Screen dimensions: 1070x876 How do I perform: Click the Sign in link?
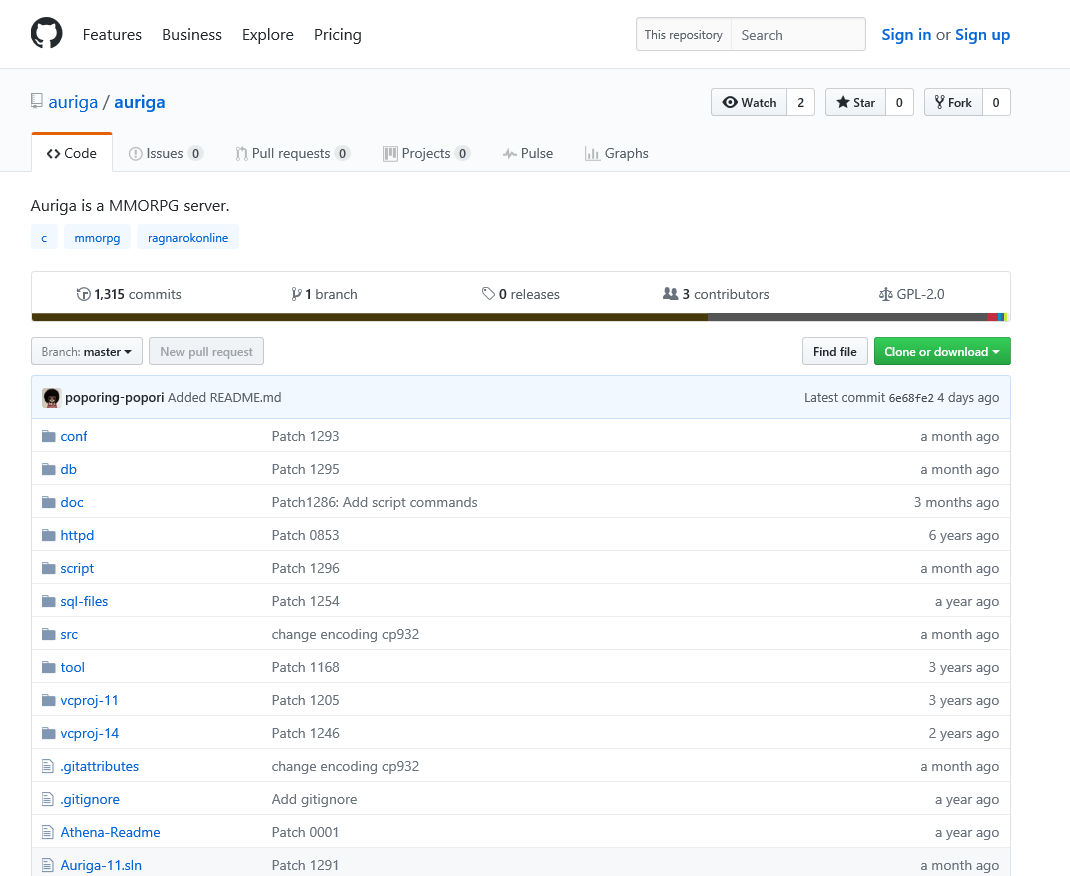(x=906, y=35)
